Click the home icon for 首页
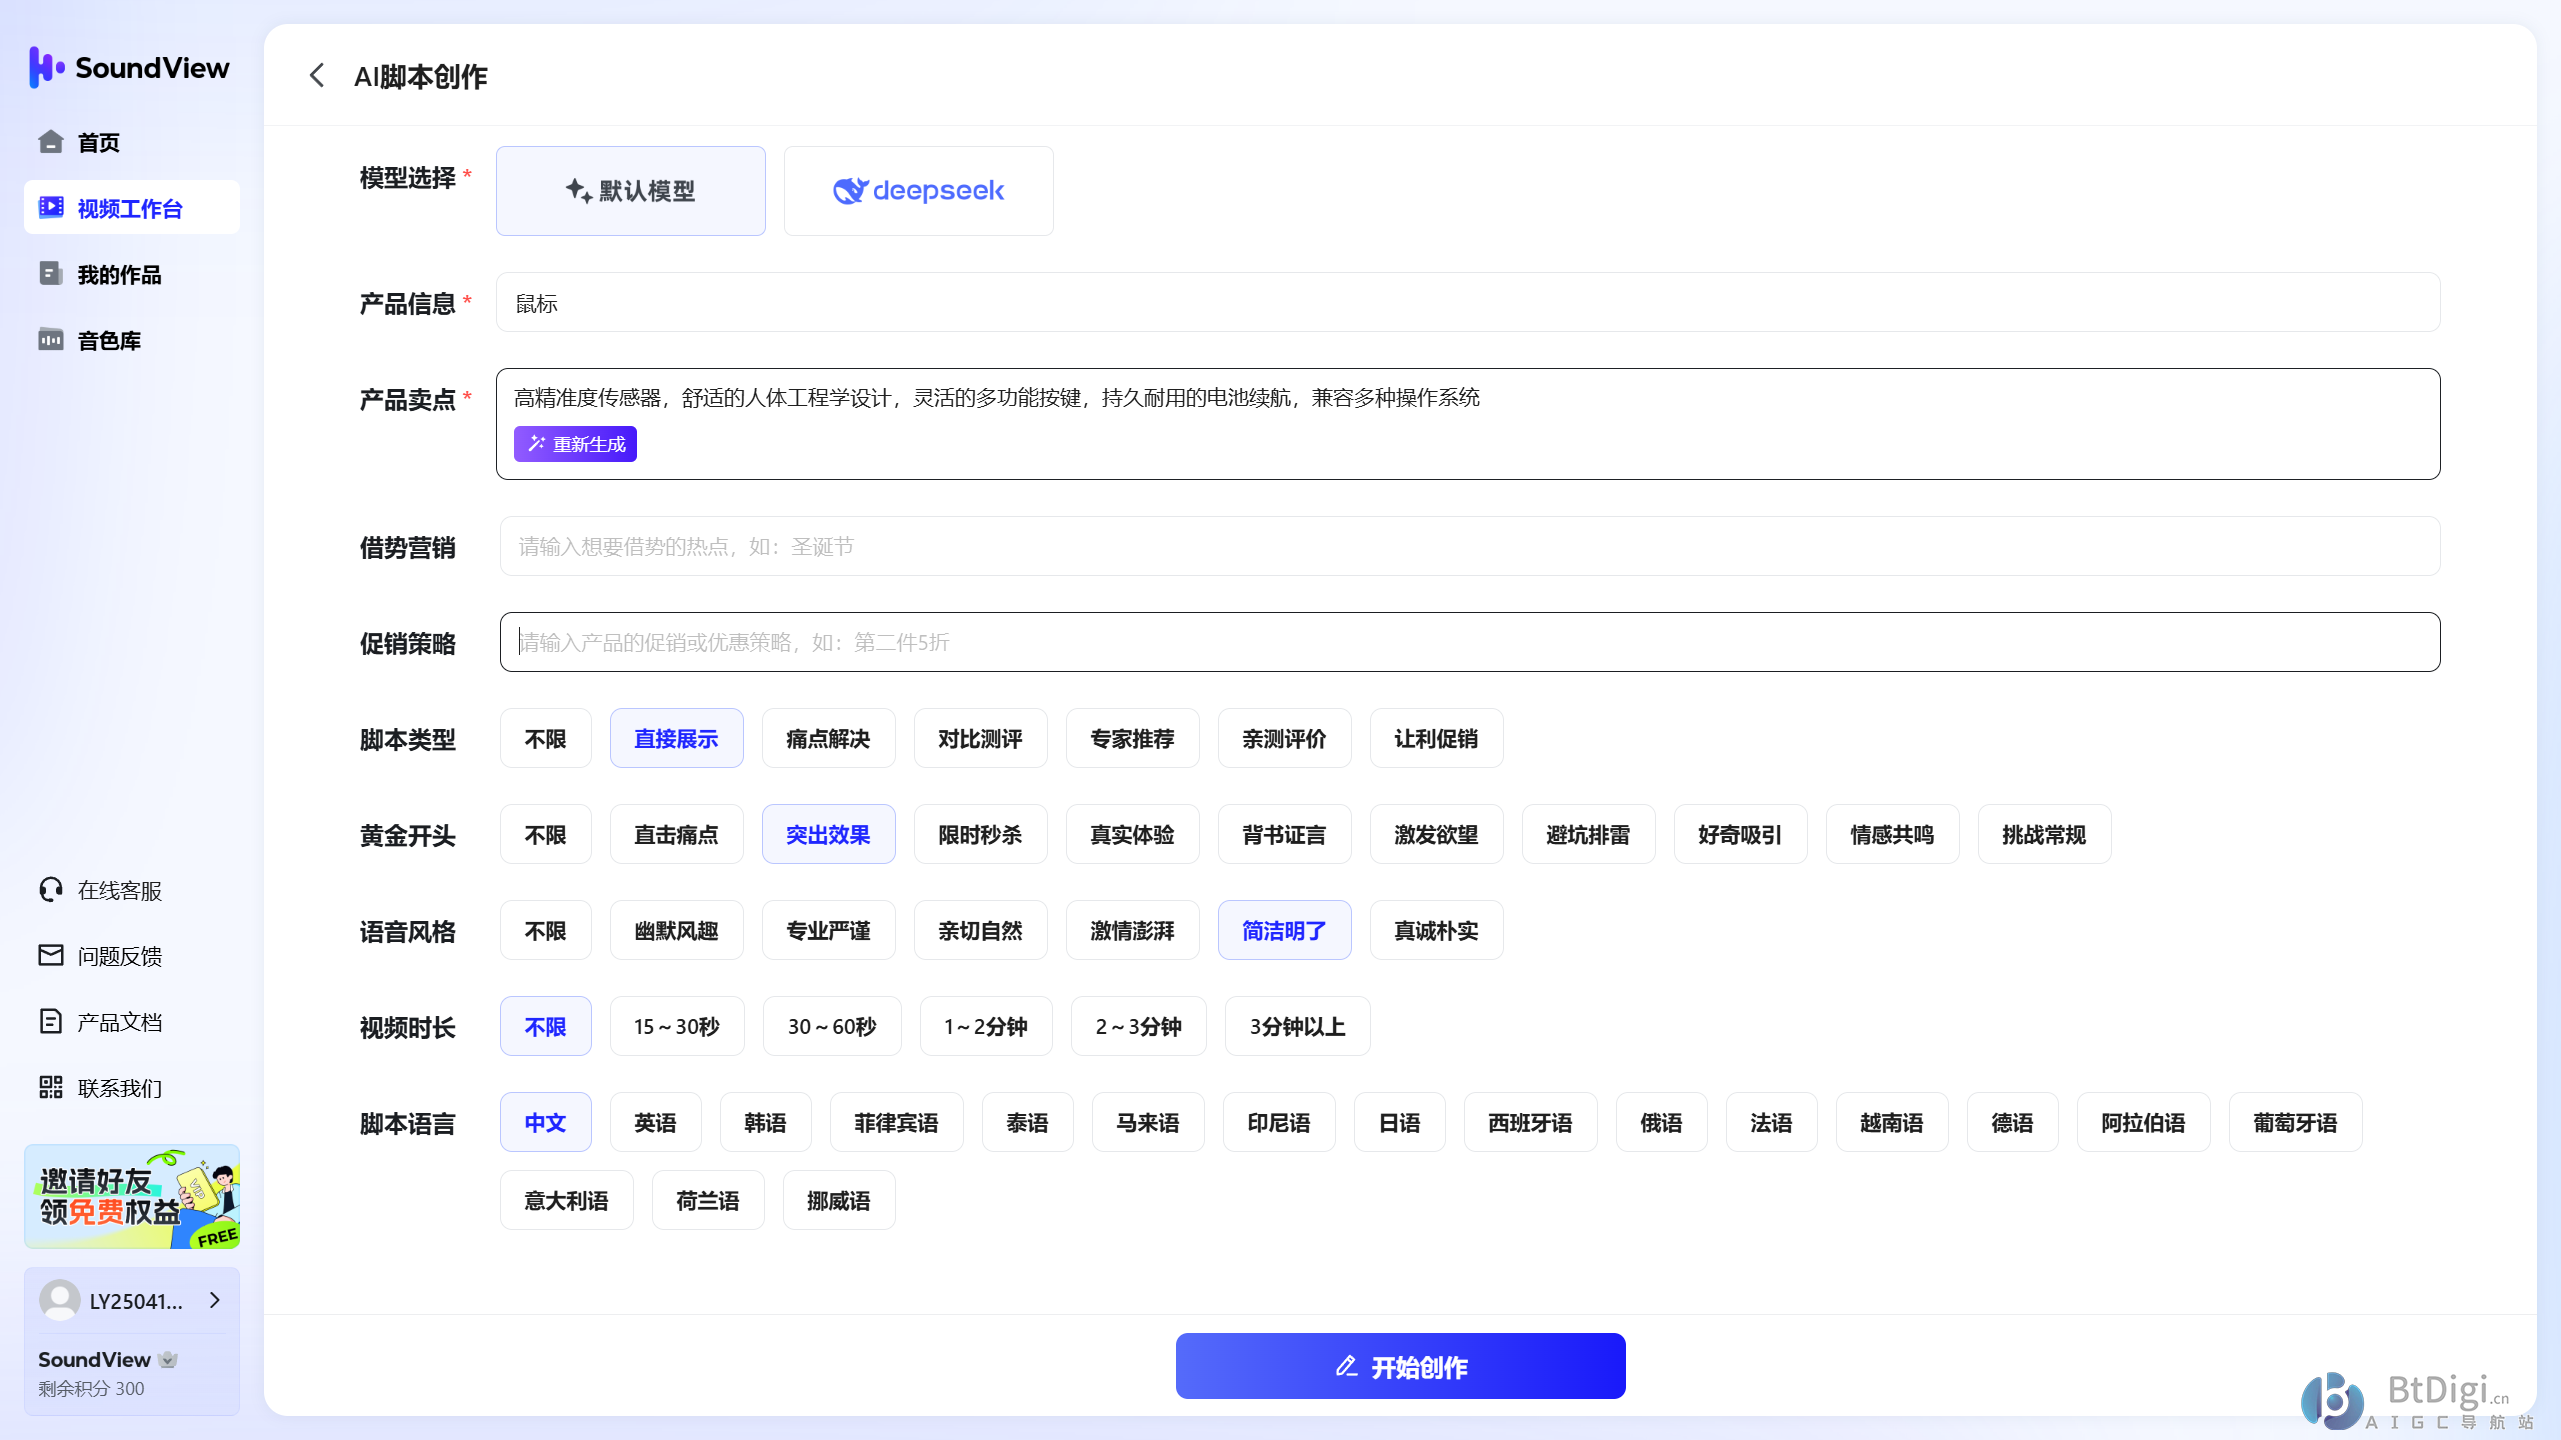Screen dimensions: 2561x1440 point(51,142)
